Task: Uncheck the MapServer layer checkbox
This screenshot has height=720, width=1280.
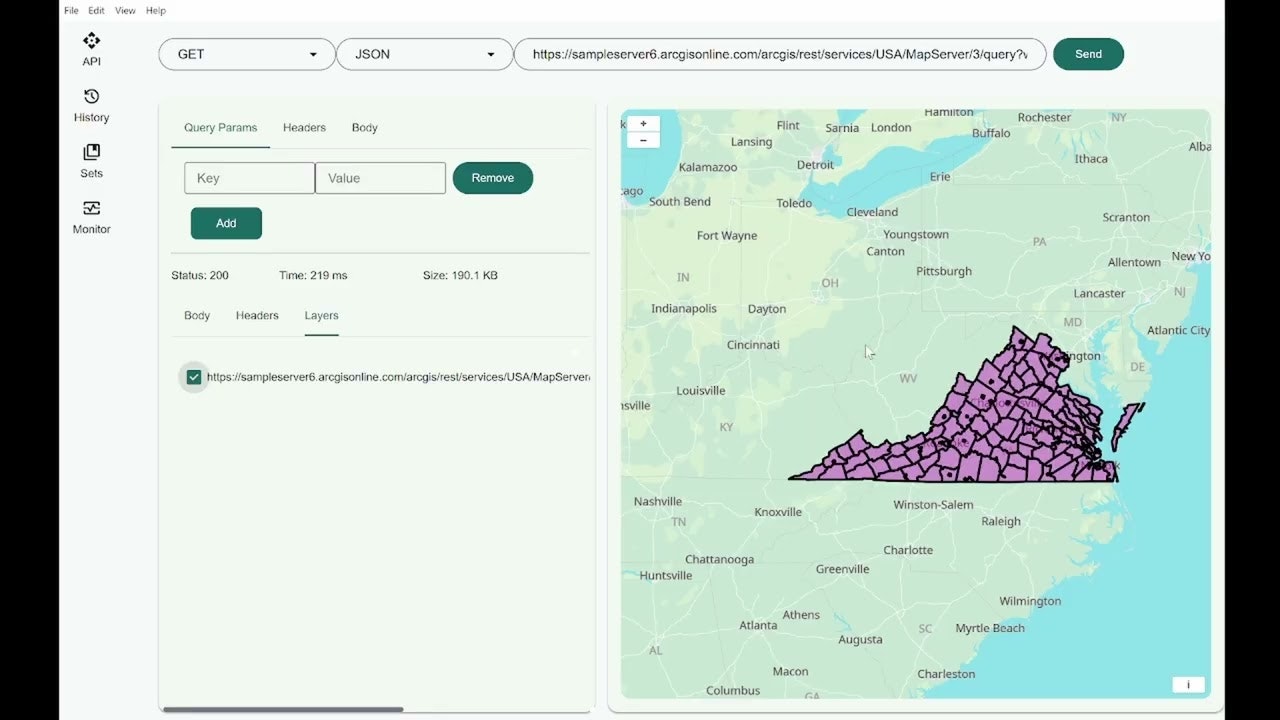Action: click(194, 377)
